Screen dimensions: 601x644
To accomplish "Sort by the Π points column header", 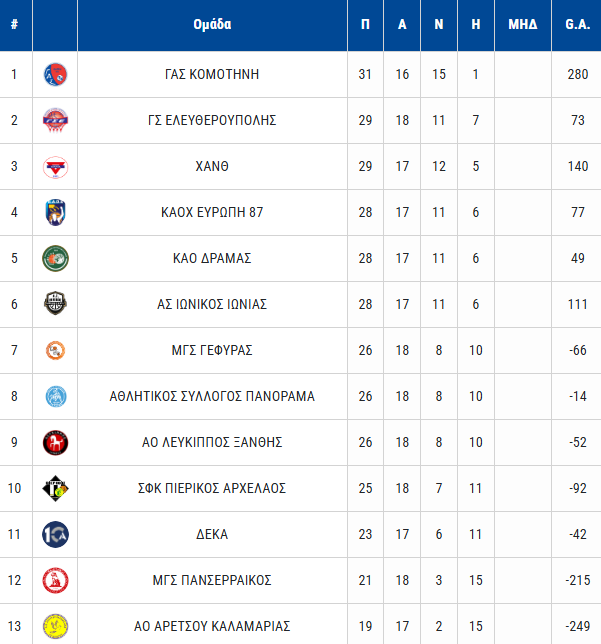I will tap(365, 25).
